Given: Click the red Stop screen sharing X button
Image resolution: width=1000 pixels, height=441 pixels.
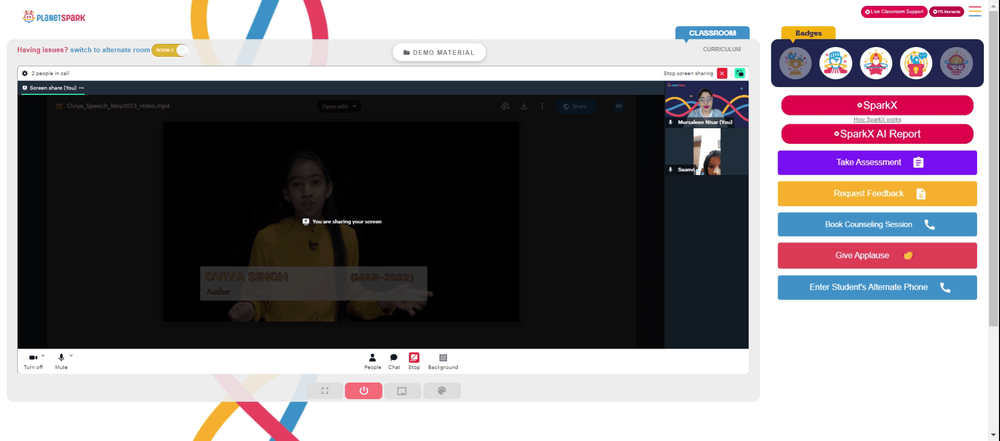Looking at the screenshot, I should coord(722,73).
